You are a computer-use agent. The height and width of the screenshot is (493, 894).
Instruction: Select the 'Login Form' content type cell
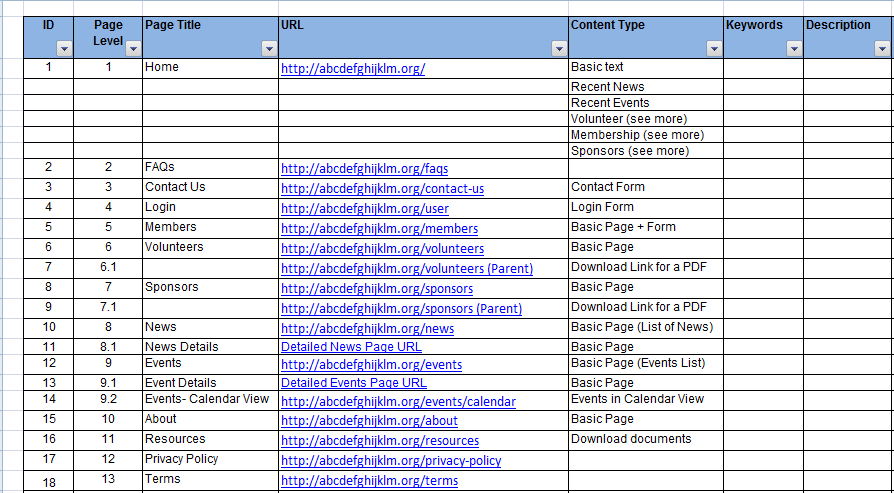point(646,208)
